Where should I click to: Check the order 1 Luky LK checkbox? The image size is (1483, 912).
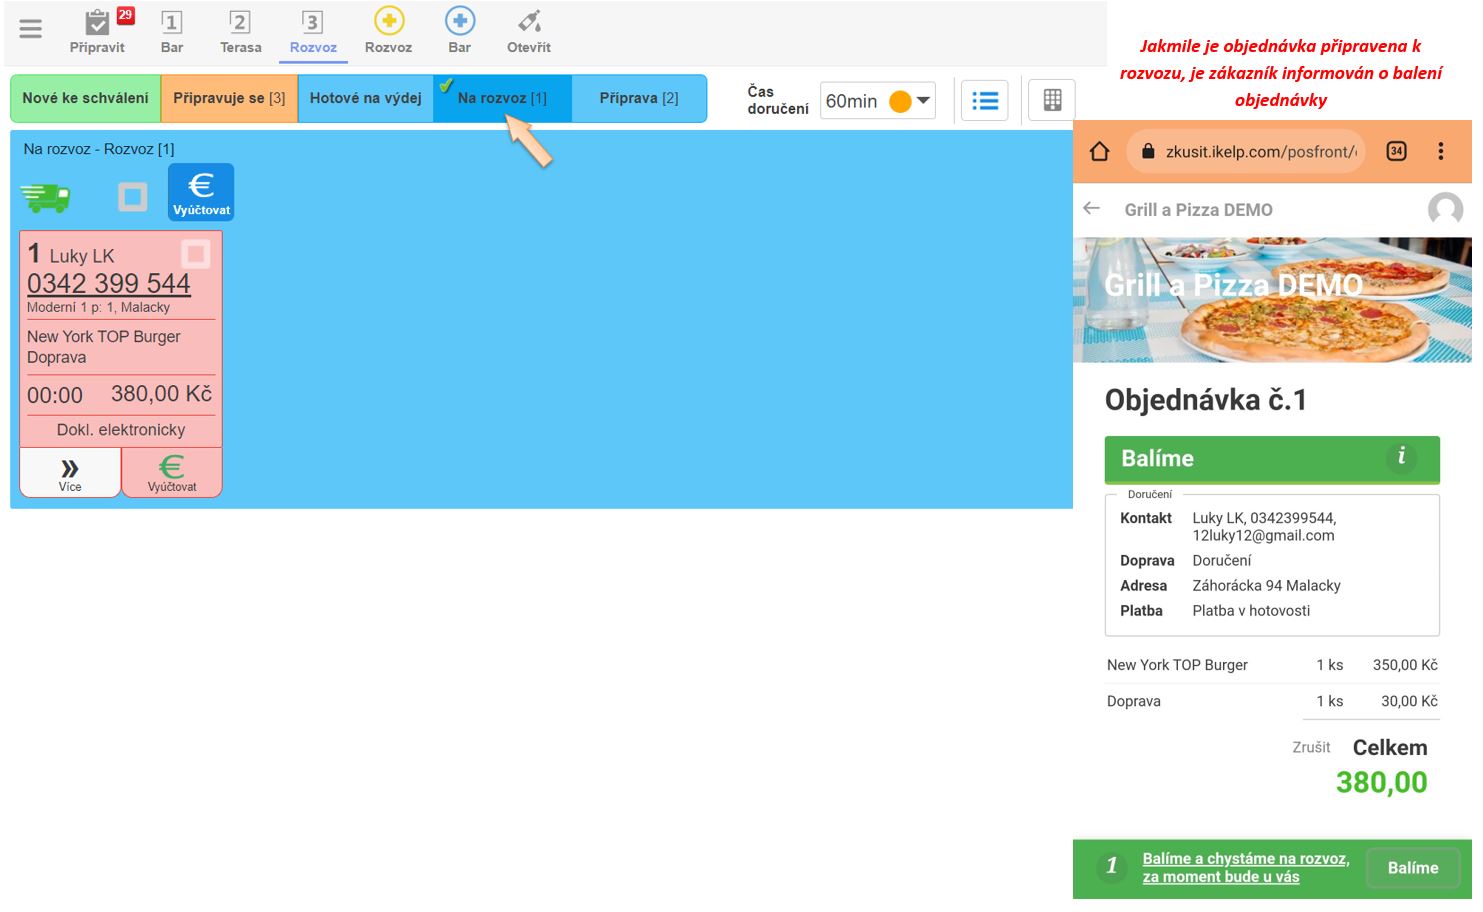196,254
